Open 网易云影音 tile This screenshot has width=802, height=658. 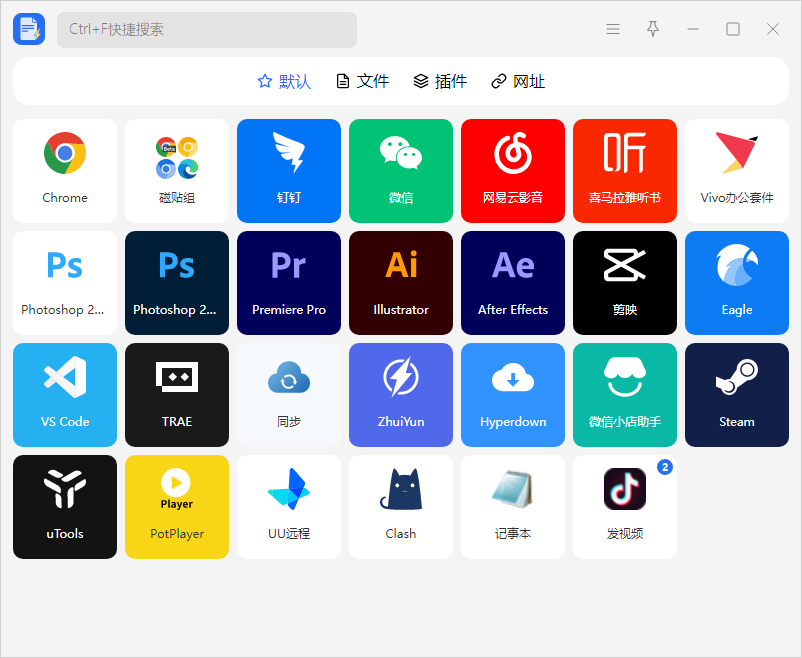pyautogui.click(x=513, y=171)
